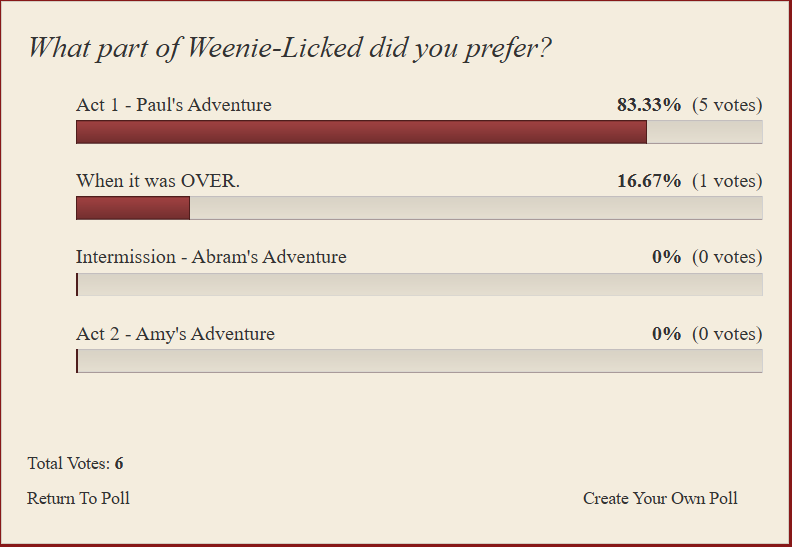The height and width of the screenshot is (547, 792).
Task: Click the filled Act 1 result bar
Action: pyautogui.click(x=361, y=132)
